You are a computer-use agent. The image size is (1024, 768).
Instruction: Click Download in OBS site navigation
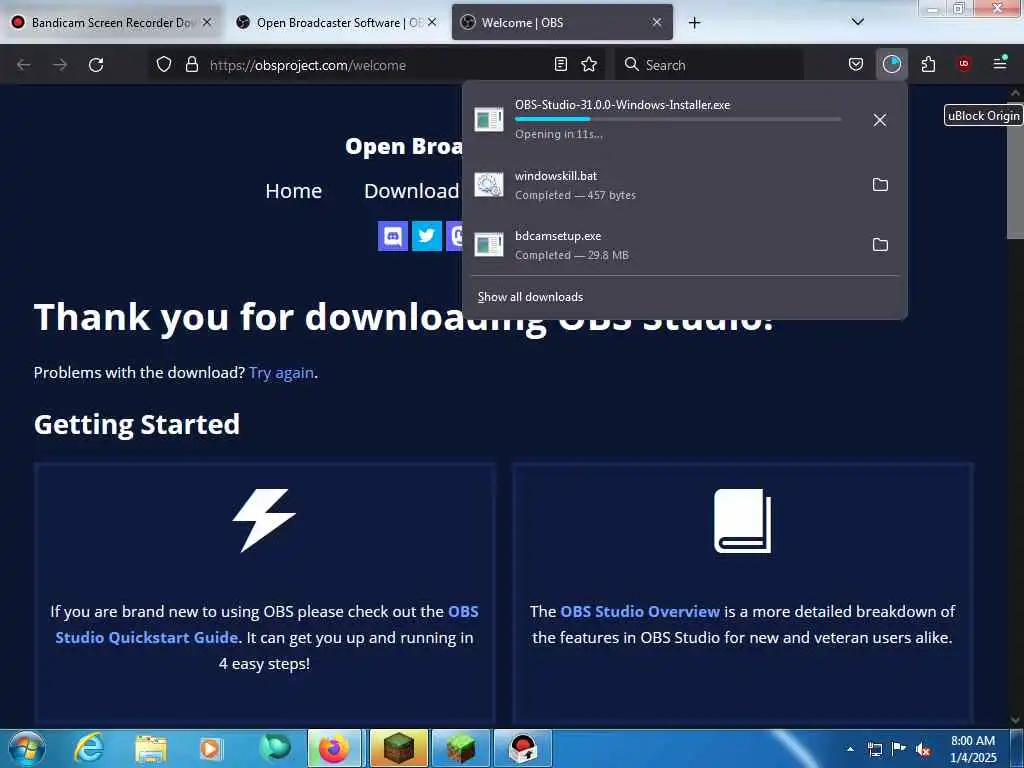(411, 191)
